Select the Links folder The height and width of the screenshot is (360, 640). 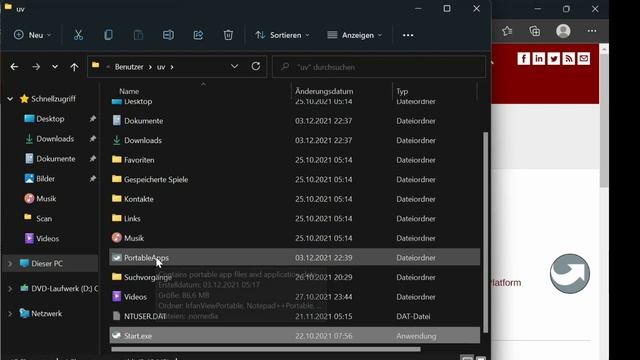click(x=295, y=219)
